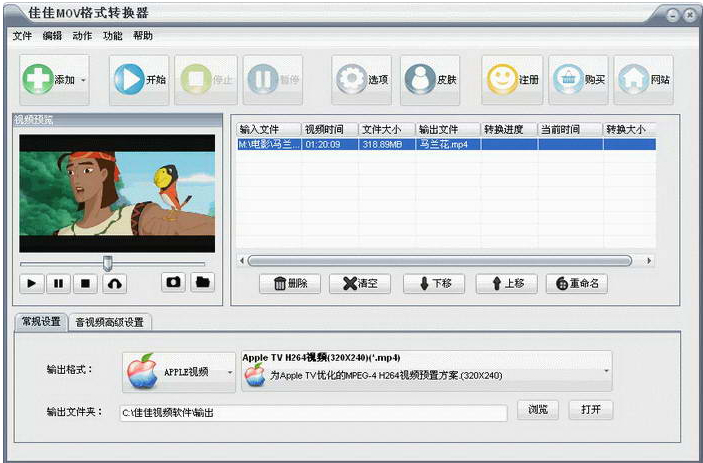Click the 318.89MB file size cell

[387, 144]
